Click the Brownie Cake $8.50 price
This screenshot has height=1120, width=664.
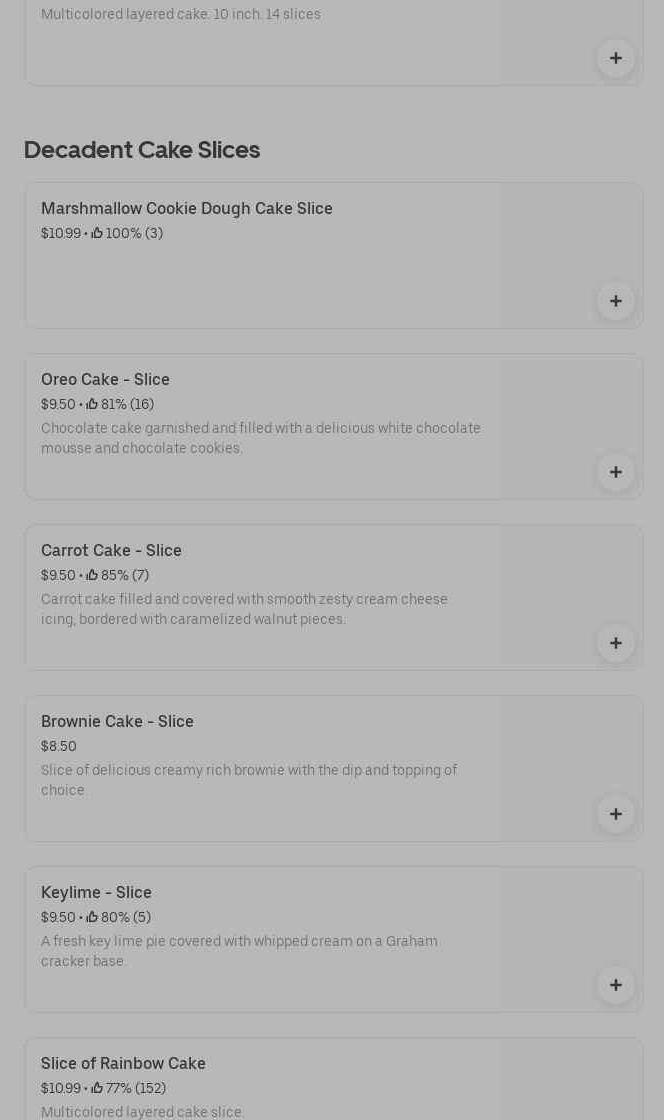[59, 746]
